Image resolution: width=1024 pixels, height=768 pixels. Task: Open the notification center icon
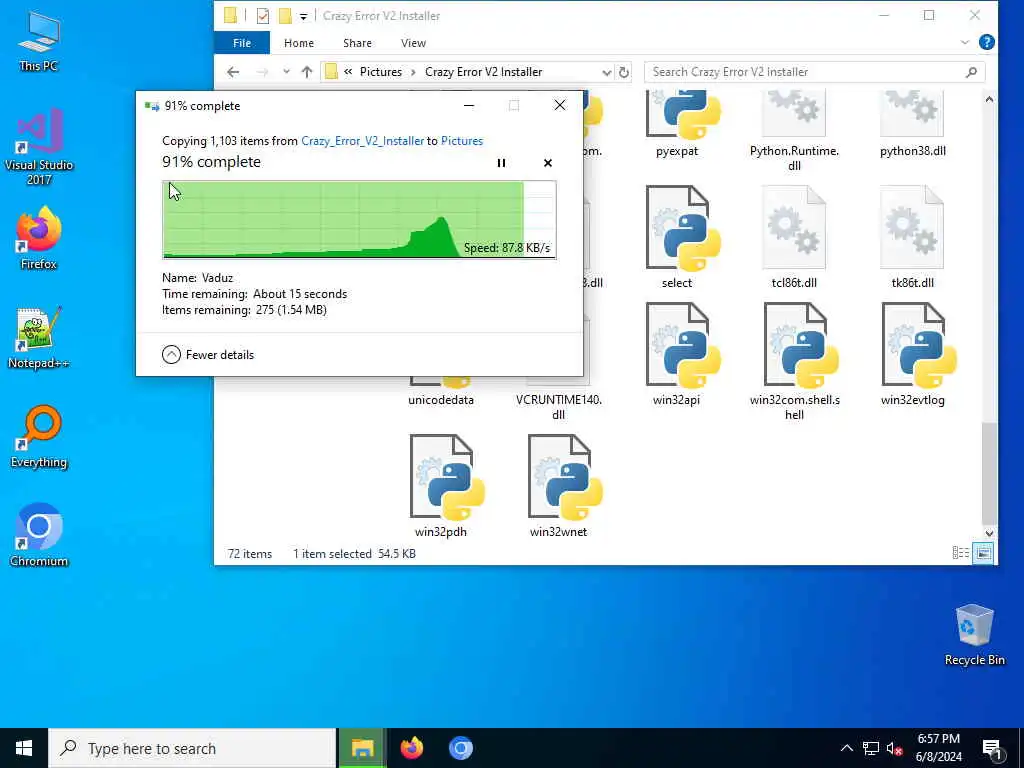993,749
